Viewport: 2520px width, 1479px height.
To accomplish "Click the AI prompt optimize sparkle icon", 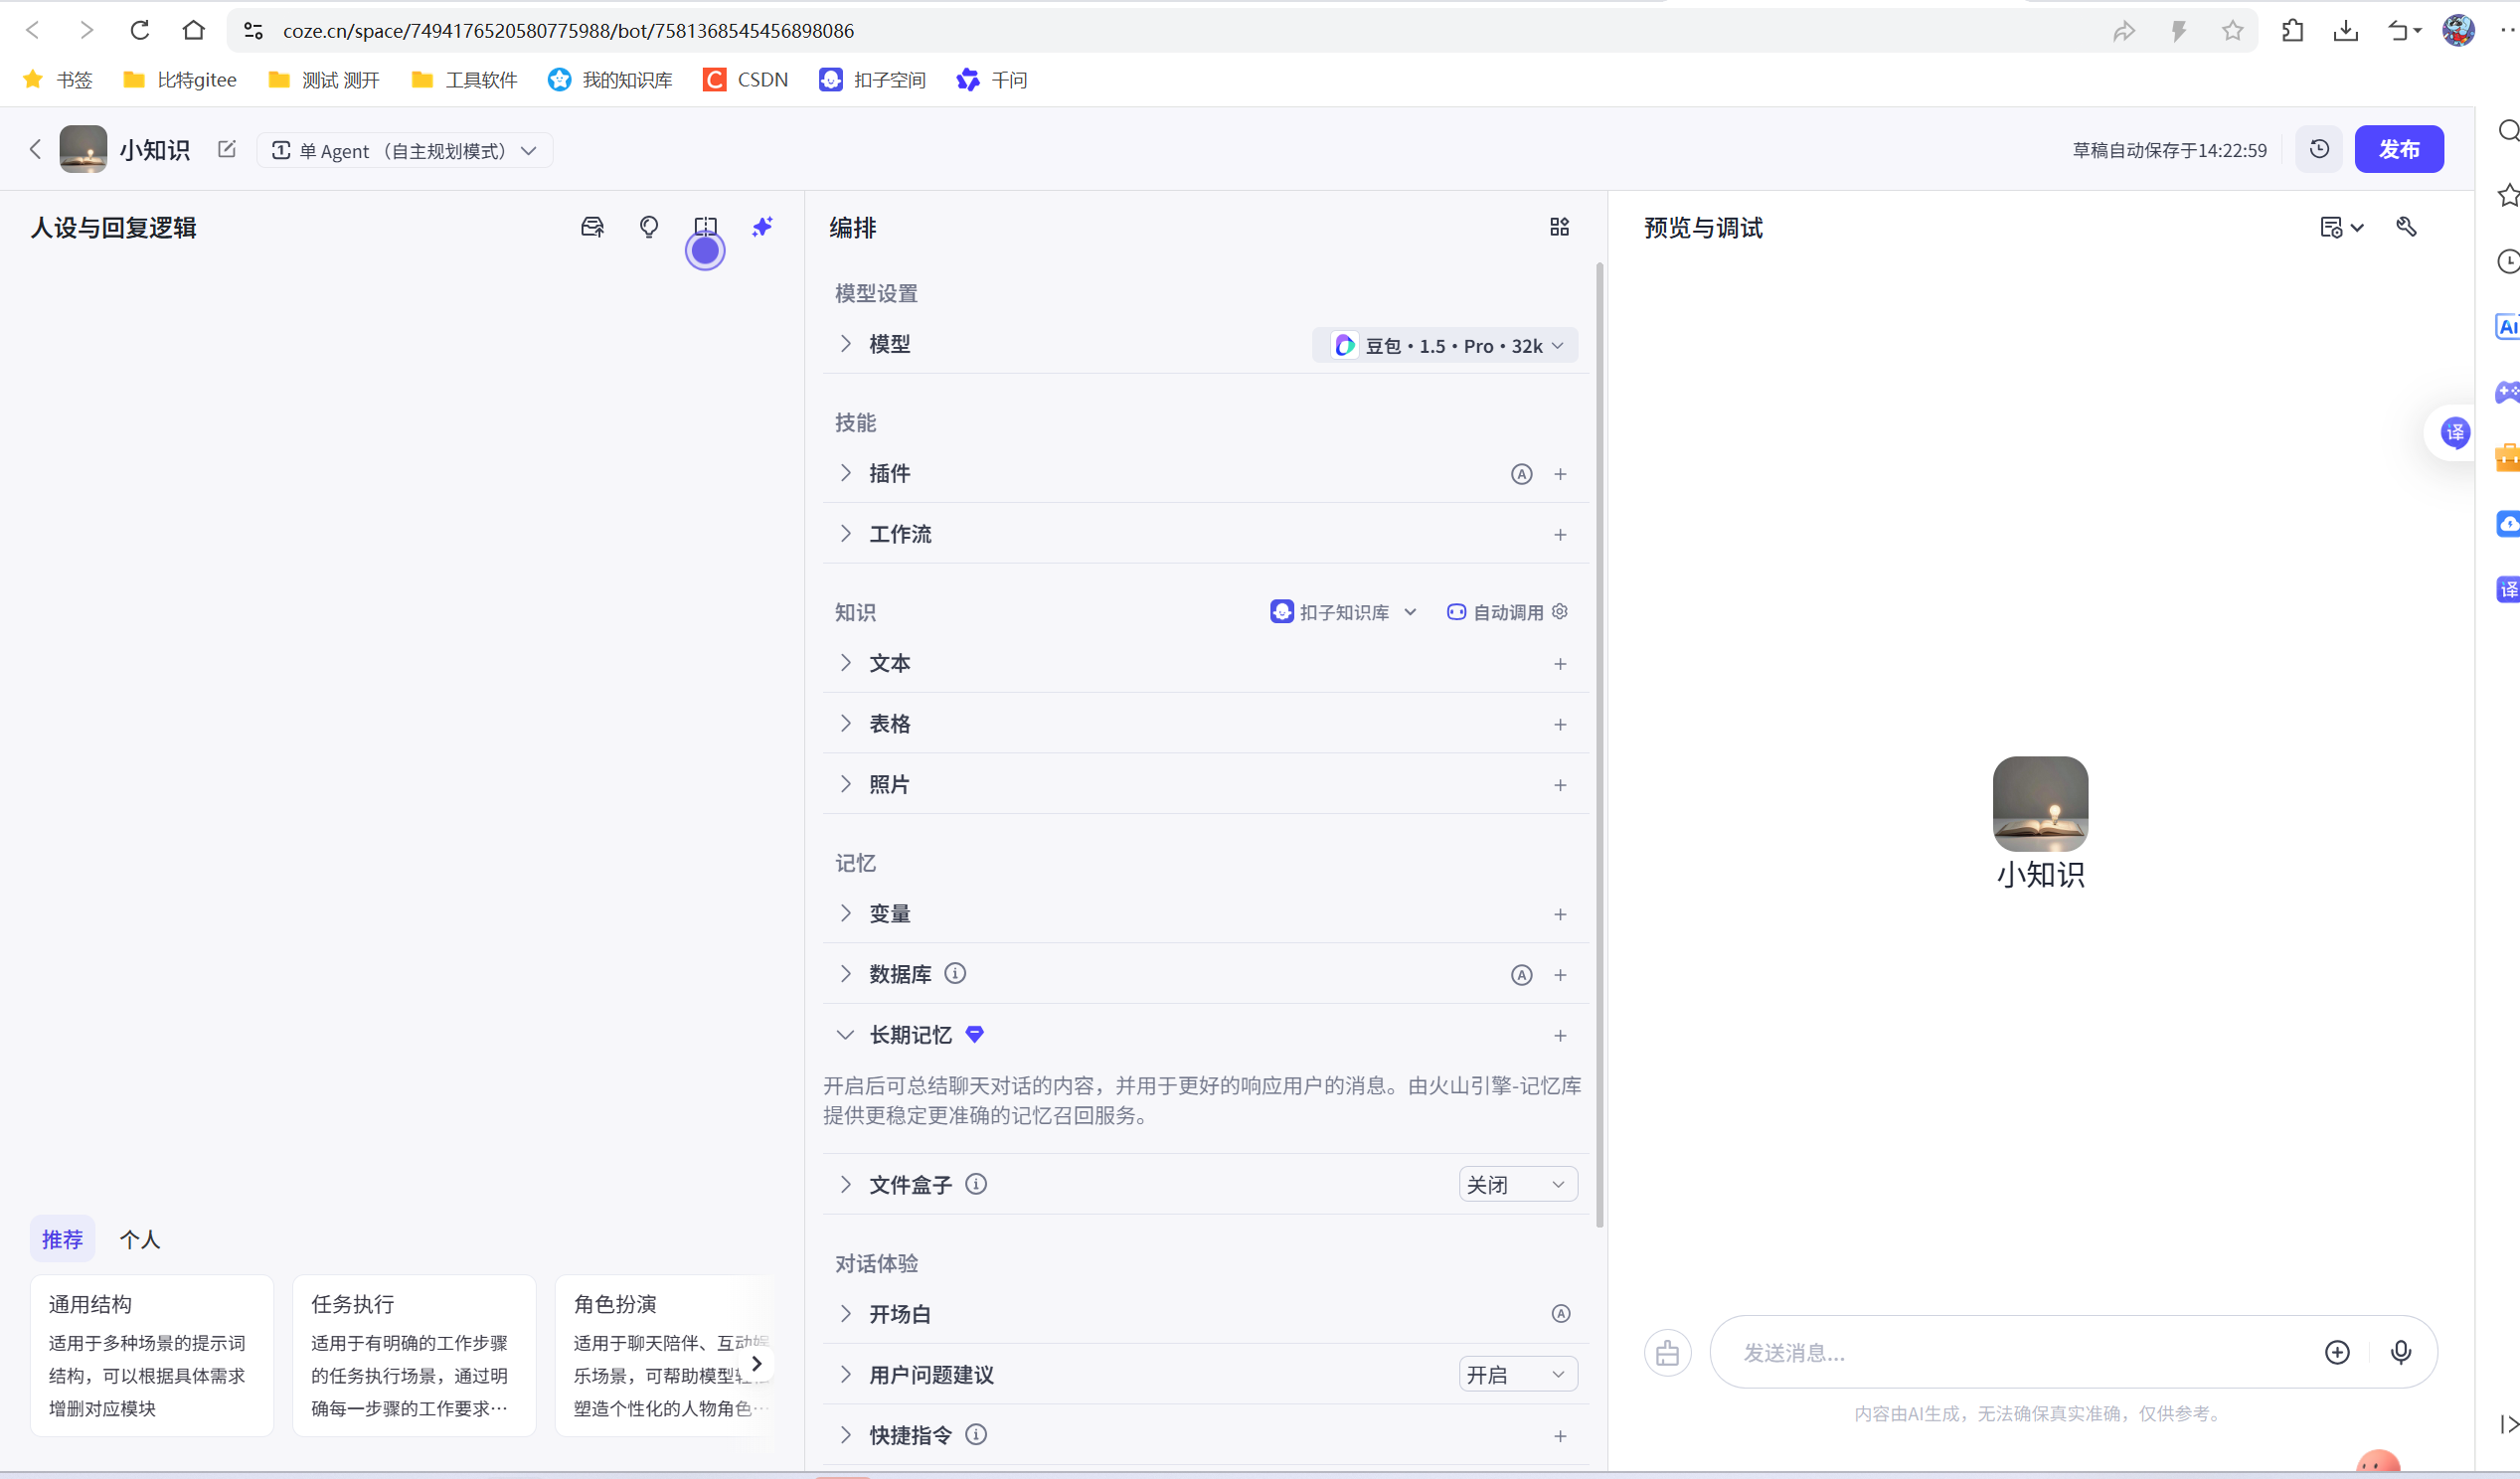I will (762, 227).
